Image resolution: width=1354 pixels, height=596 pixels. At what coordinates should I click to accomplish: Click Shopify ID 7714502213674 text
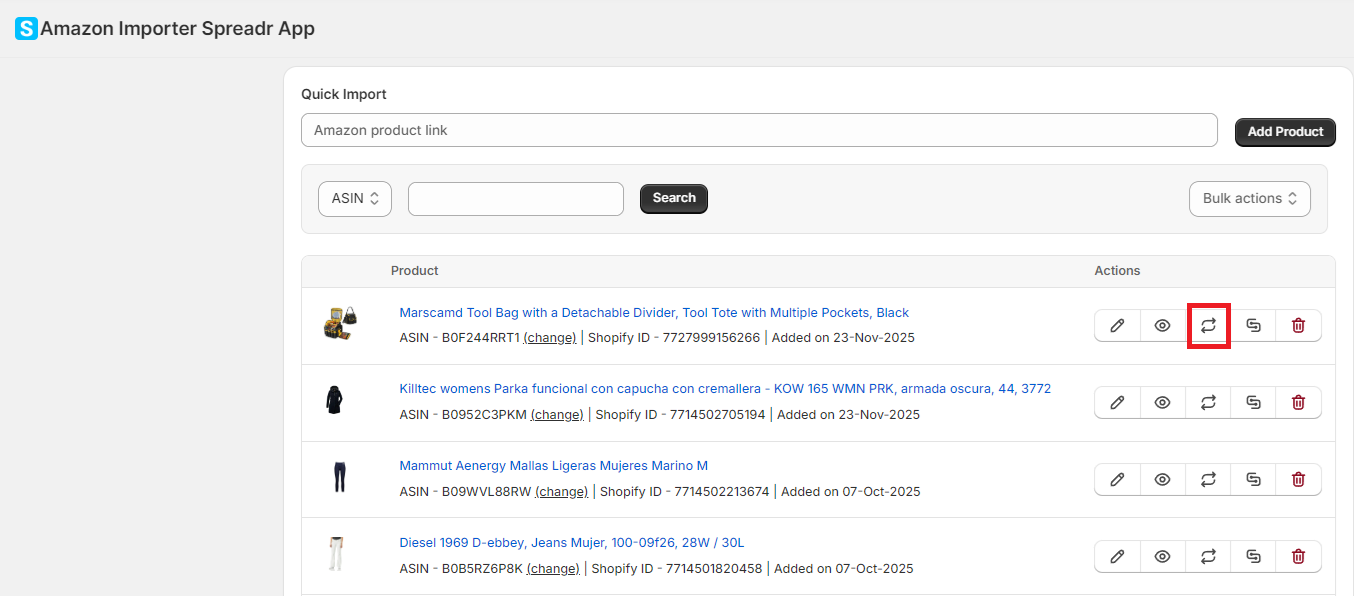[685, 492]
